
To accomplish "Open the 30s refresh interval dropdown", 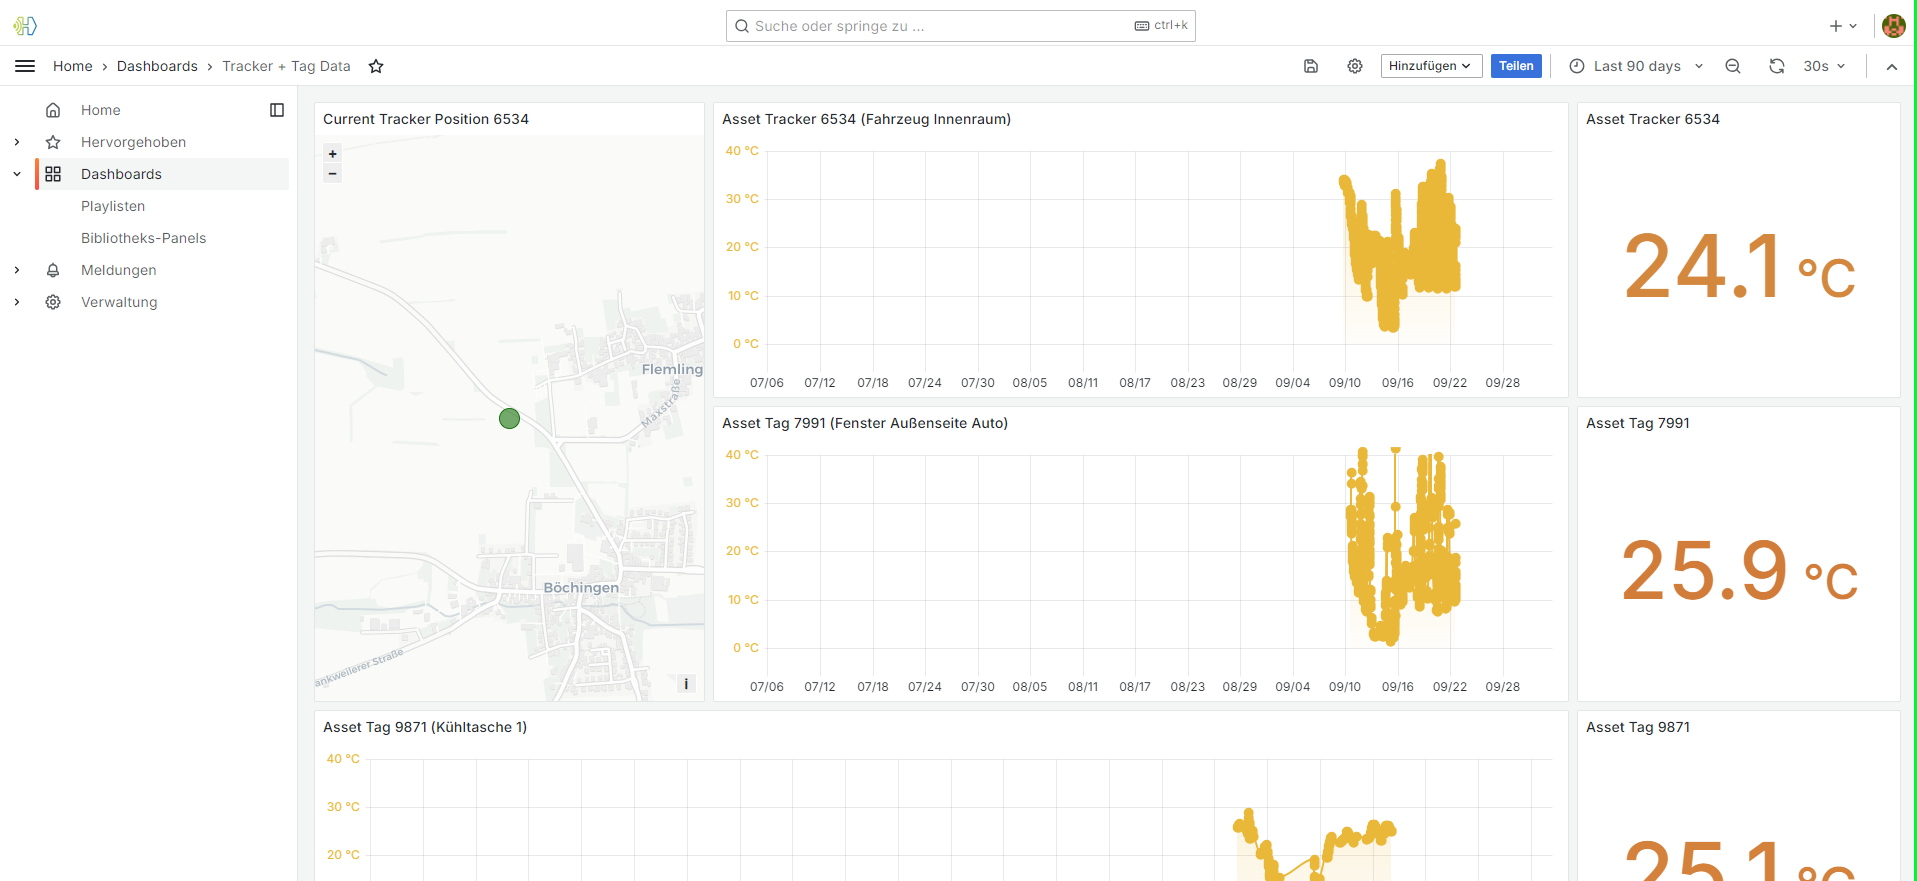I will coord(1825,66).
